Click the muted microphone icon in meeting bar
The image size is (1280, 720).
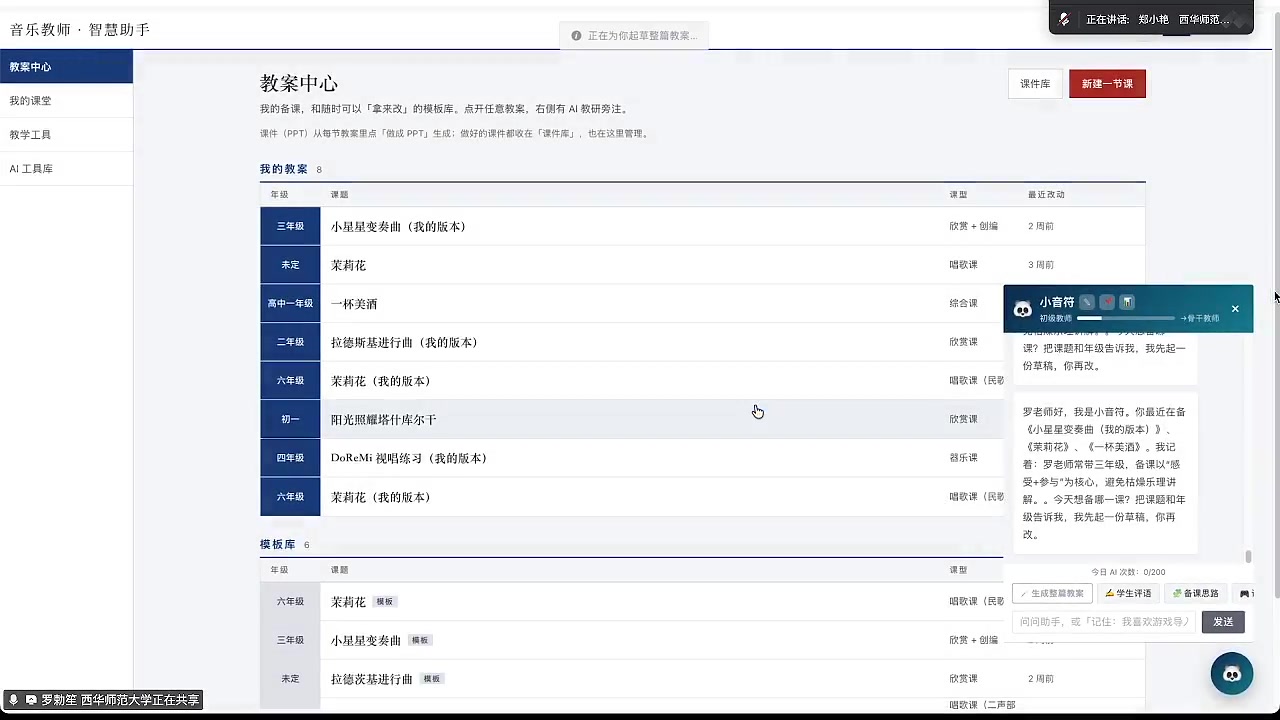point(1065,19)
